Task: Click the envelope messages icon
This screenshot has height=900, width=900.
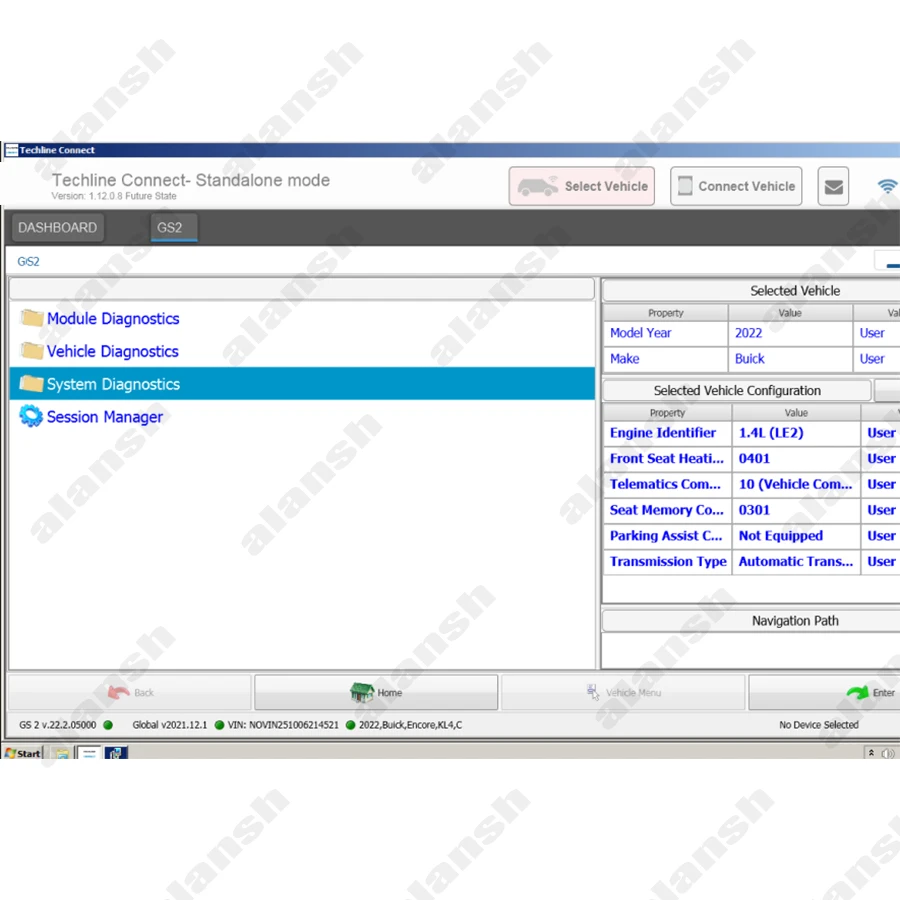Action: click(x=833, y=187)
